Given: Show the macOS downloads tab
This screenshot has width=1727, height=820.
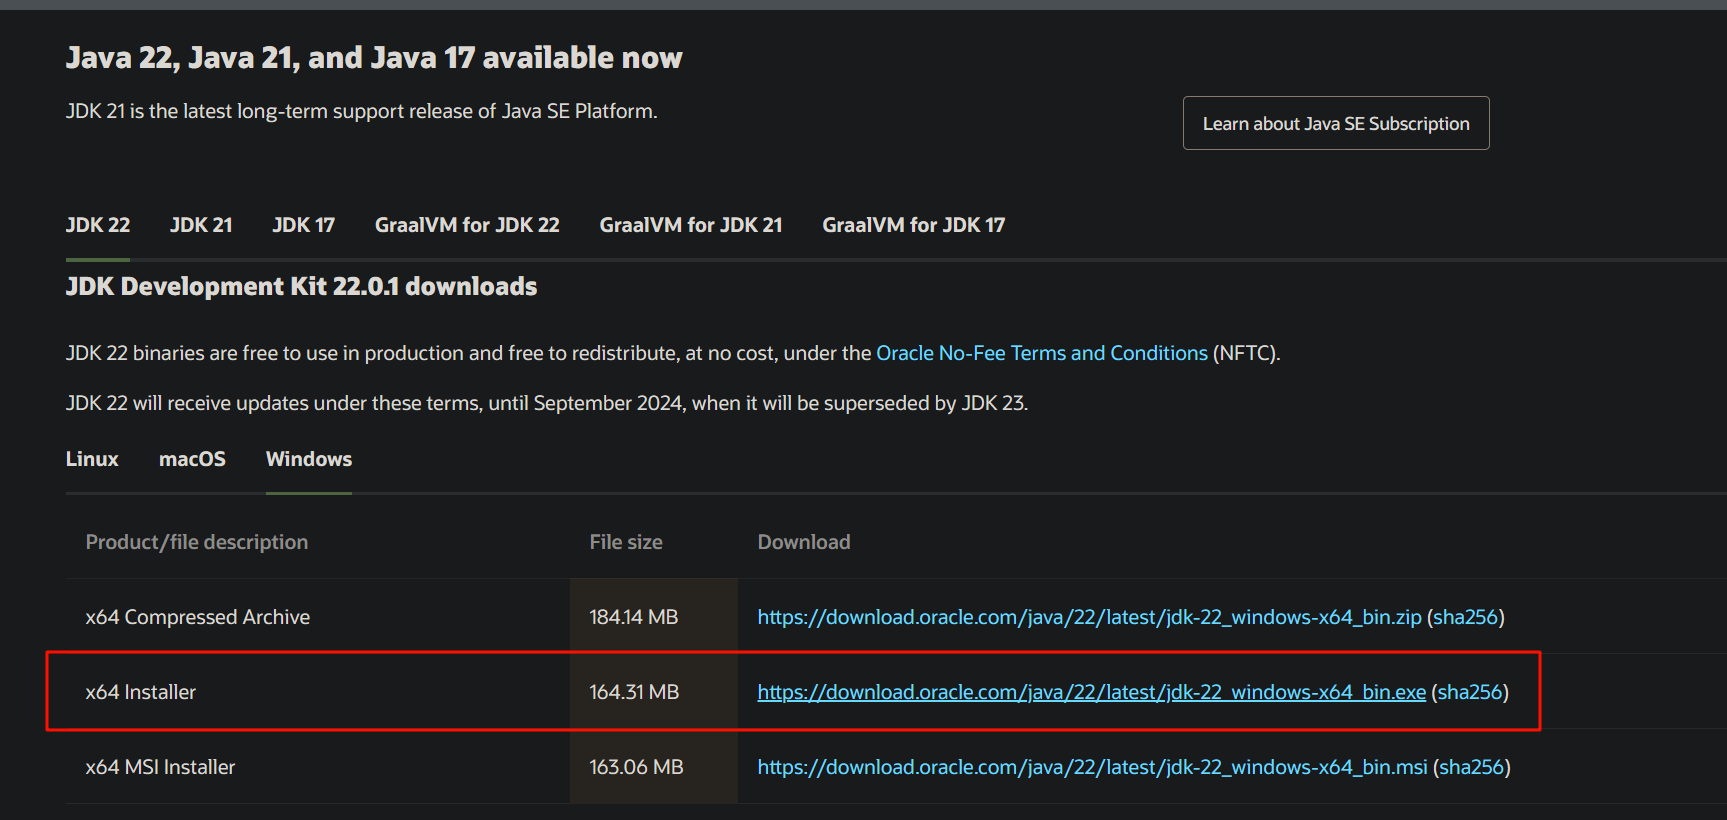Looking at the screenshot, I should 192,459.
